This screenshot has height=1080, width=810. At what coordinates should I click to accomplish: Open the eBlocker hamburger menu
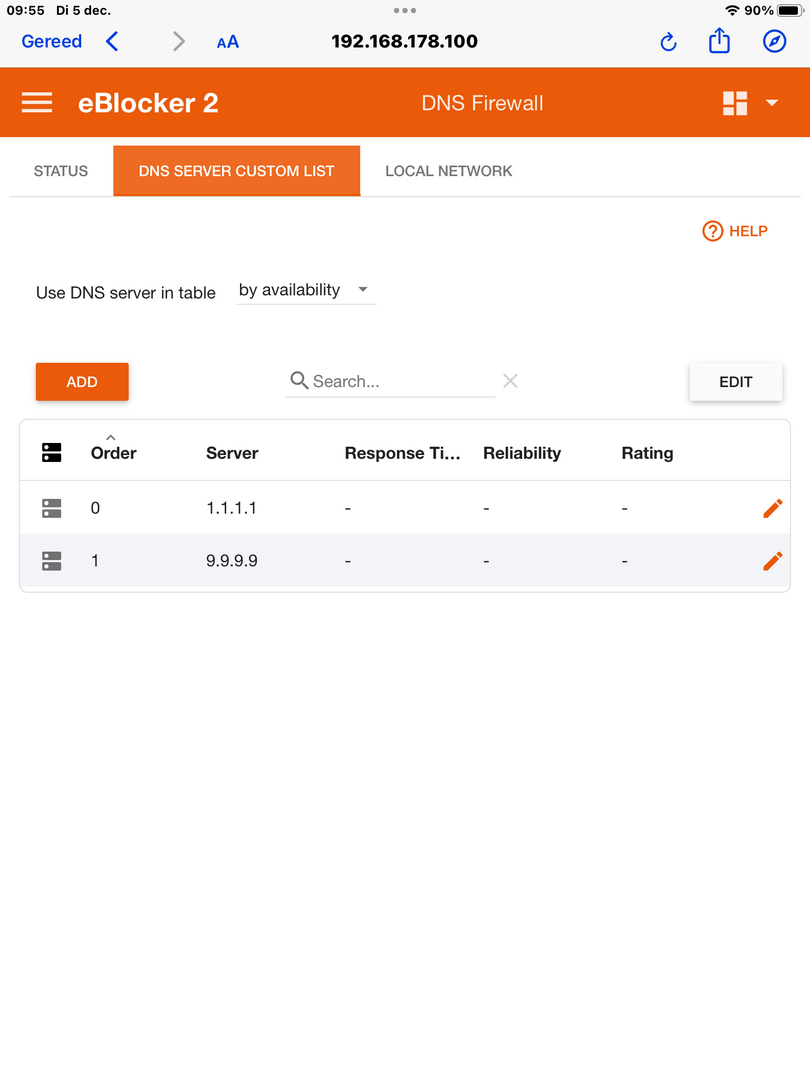[x=37, y=103]
